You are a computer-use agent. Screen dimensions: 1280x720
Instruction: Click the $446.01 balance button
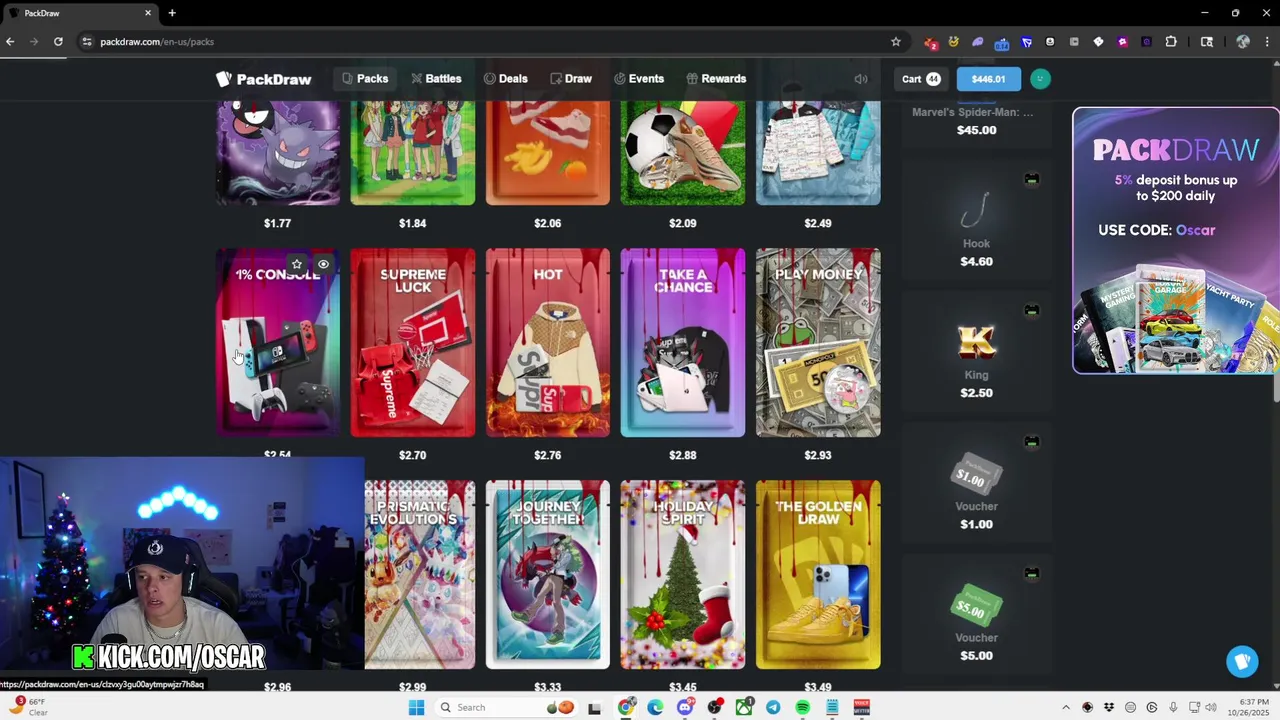(988, 79)
